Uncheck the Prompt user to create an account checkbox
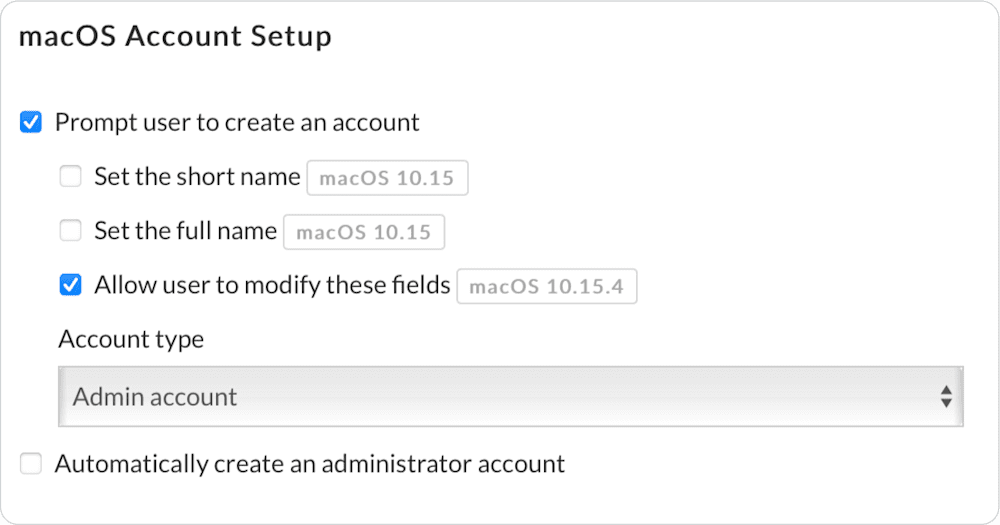 pos(32,124)
